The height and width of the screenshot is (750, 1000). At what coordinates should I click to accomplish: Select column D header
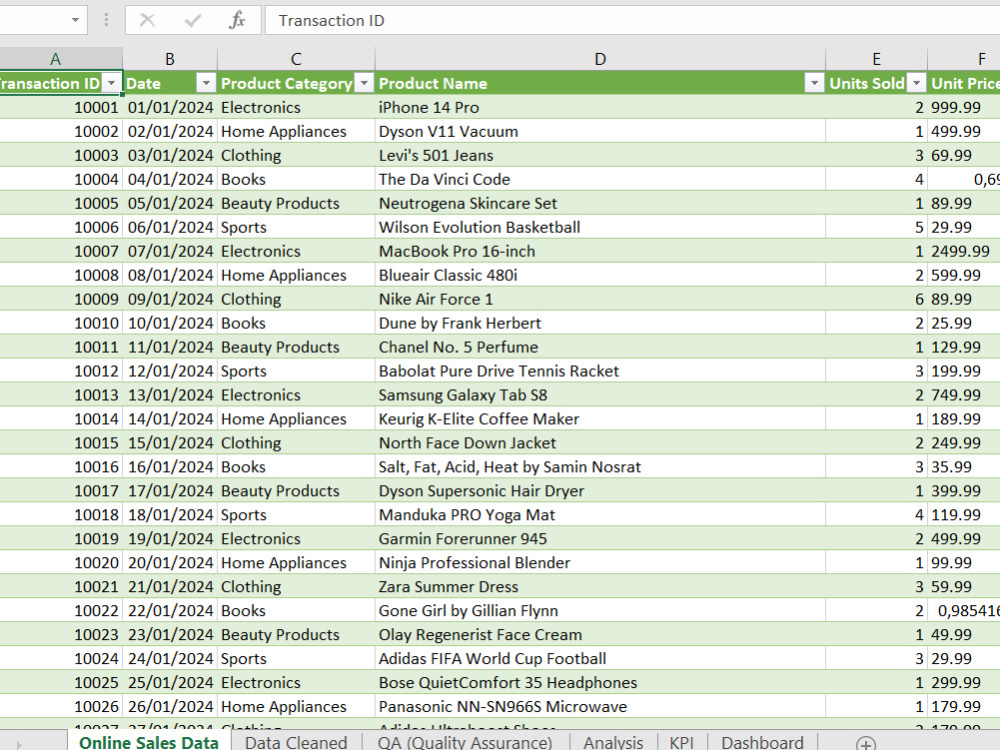600,59
